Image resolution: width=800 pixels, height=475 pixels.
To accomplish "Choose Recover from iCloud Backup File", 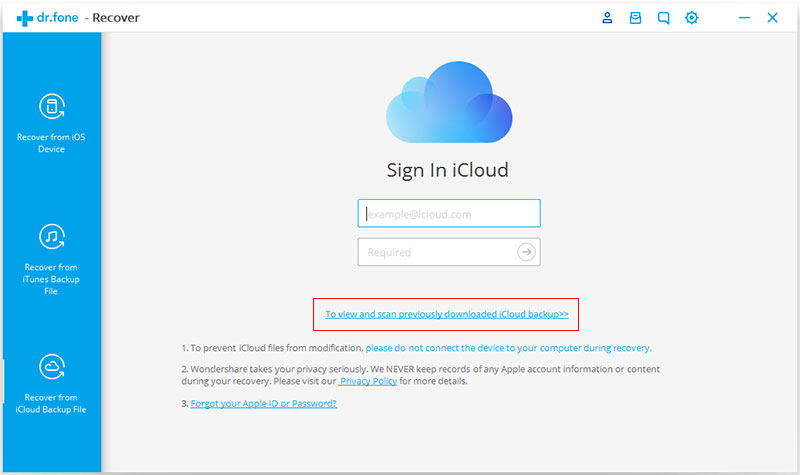I will pyautogui.click(x=51, y=384).
